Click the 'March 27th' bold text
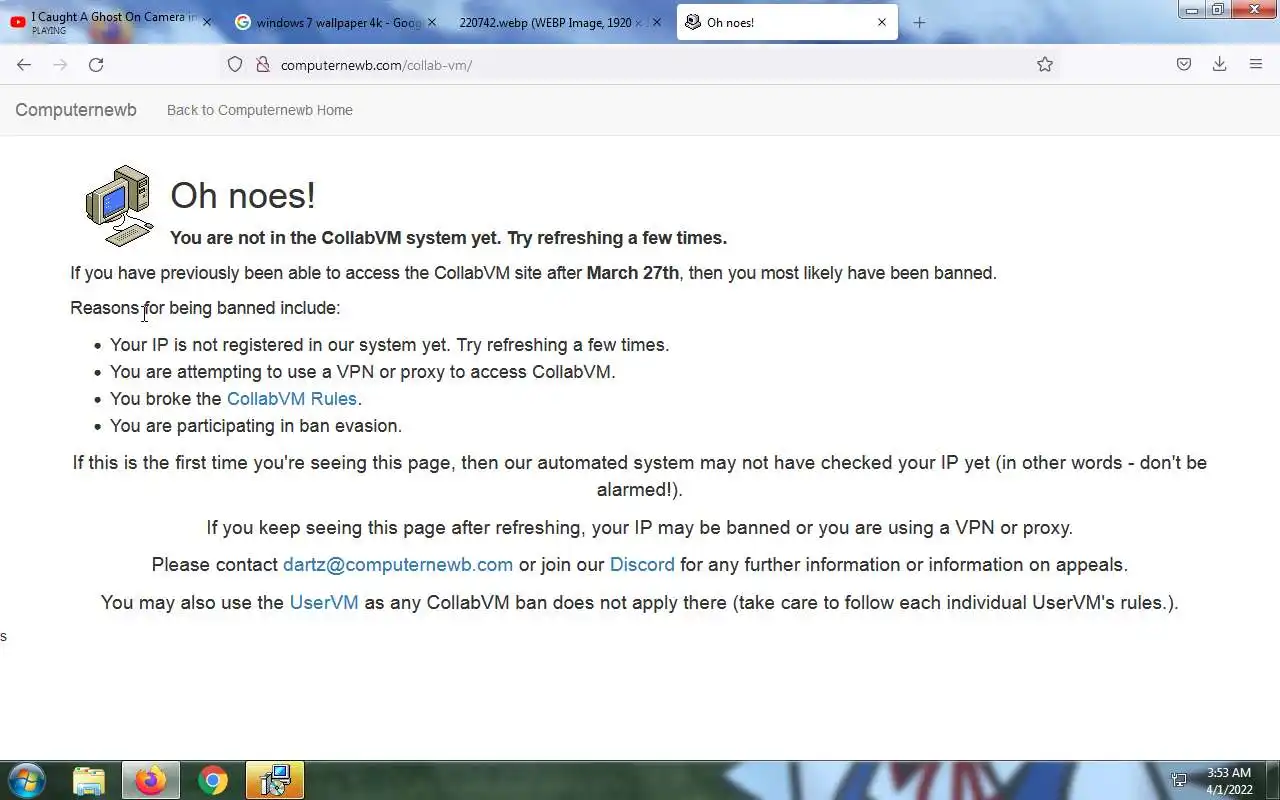This screenshot has width=1280, height=800. [633, 273]
